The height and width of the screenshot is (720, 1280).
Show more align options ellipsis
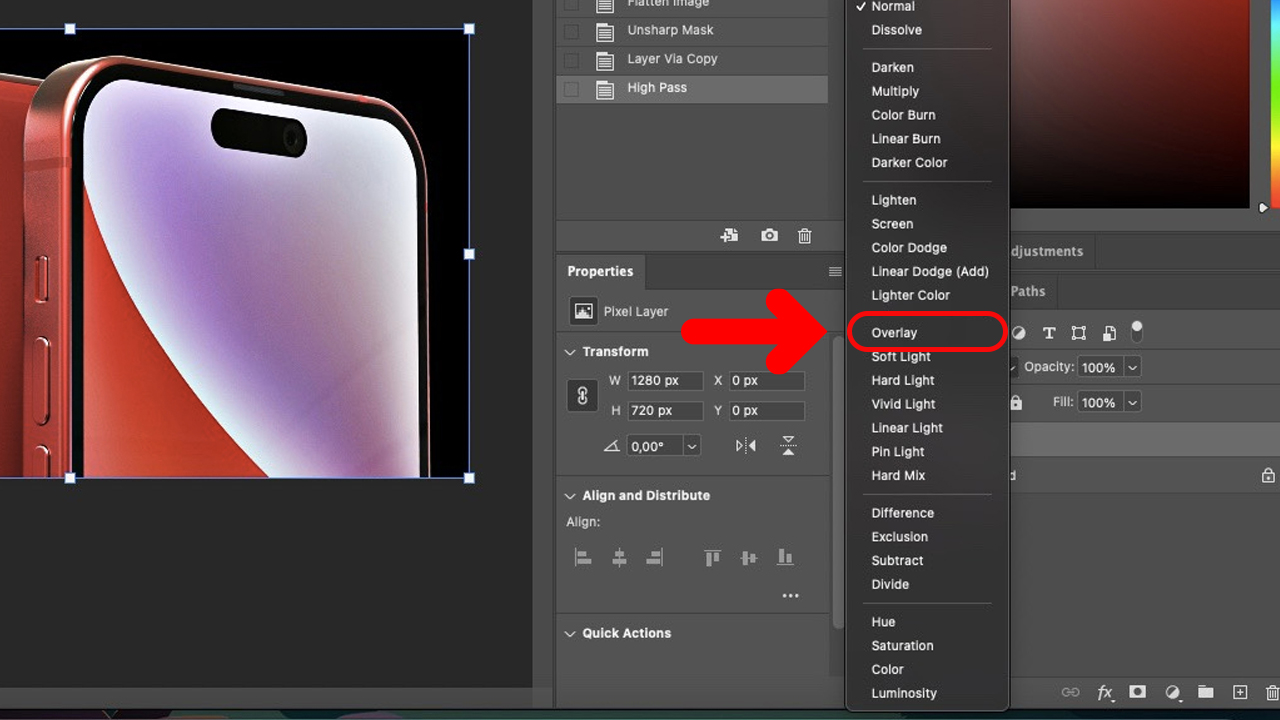791,596
